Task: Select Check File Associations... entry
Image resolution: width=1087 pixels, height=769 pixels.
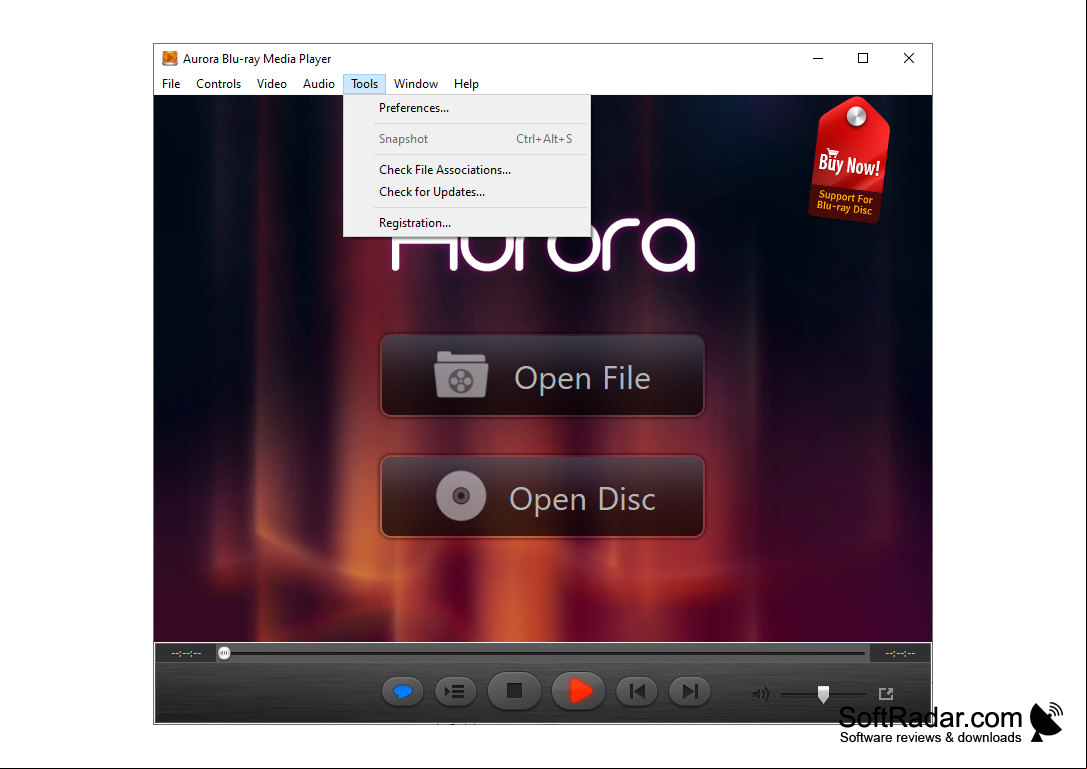Action: coord(467,170)
